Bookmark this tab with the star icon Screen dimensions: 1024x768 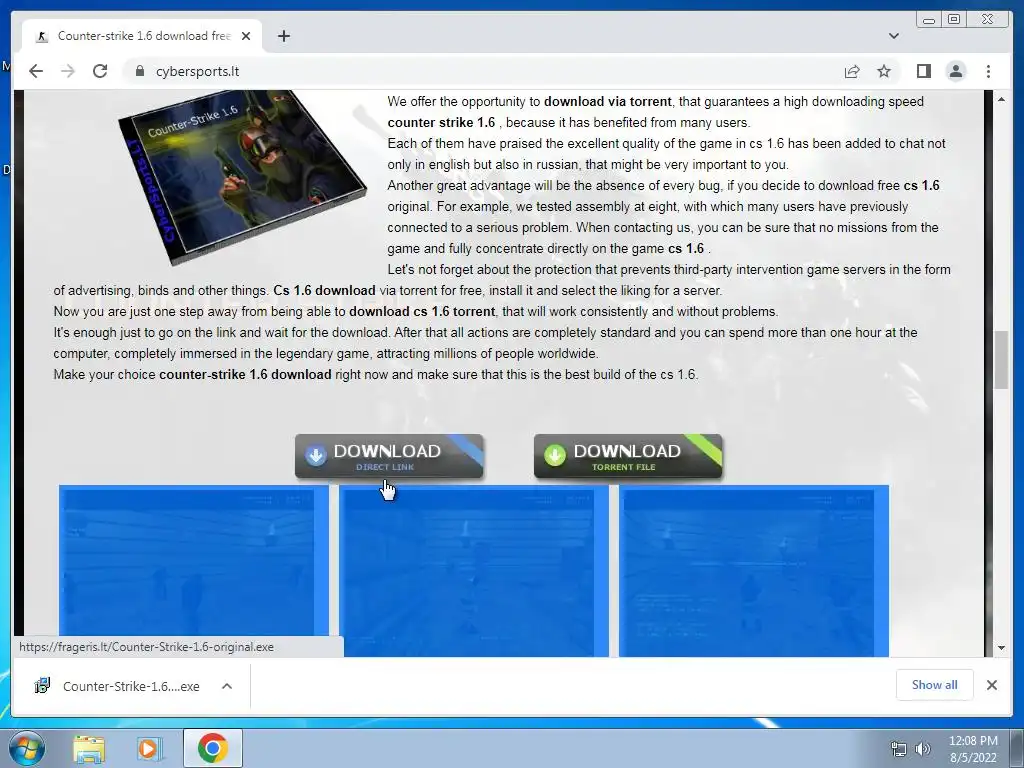tap(884, 71)
